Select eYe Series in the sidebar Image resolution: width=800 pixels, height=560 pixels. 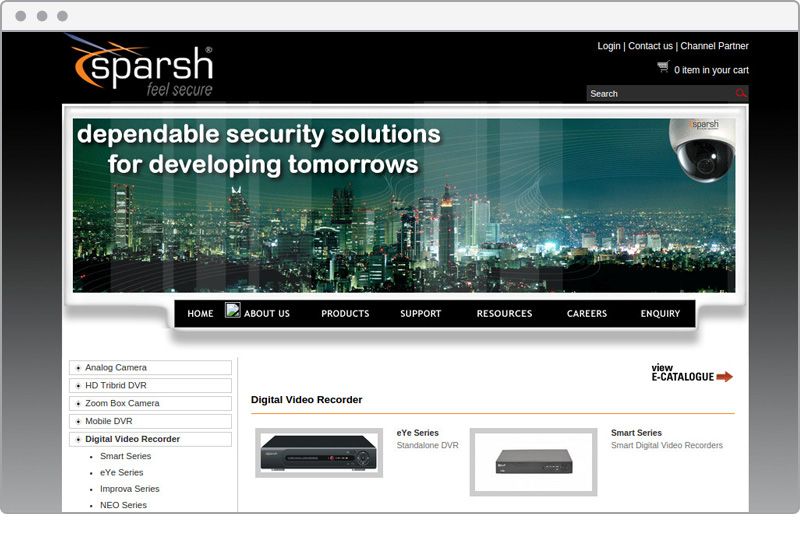click(x=121, y=472)
